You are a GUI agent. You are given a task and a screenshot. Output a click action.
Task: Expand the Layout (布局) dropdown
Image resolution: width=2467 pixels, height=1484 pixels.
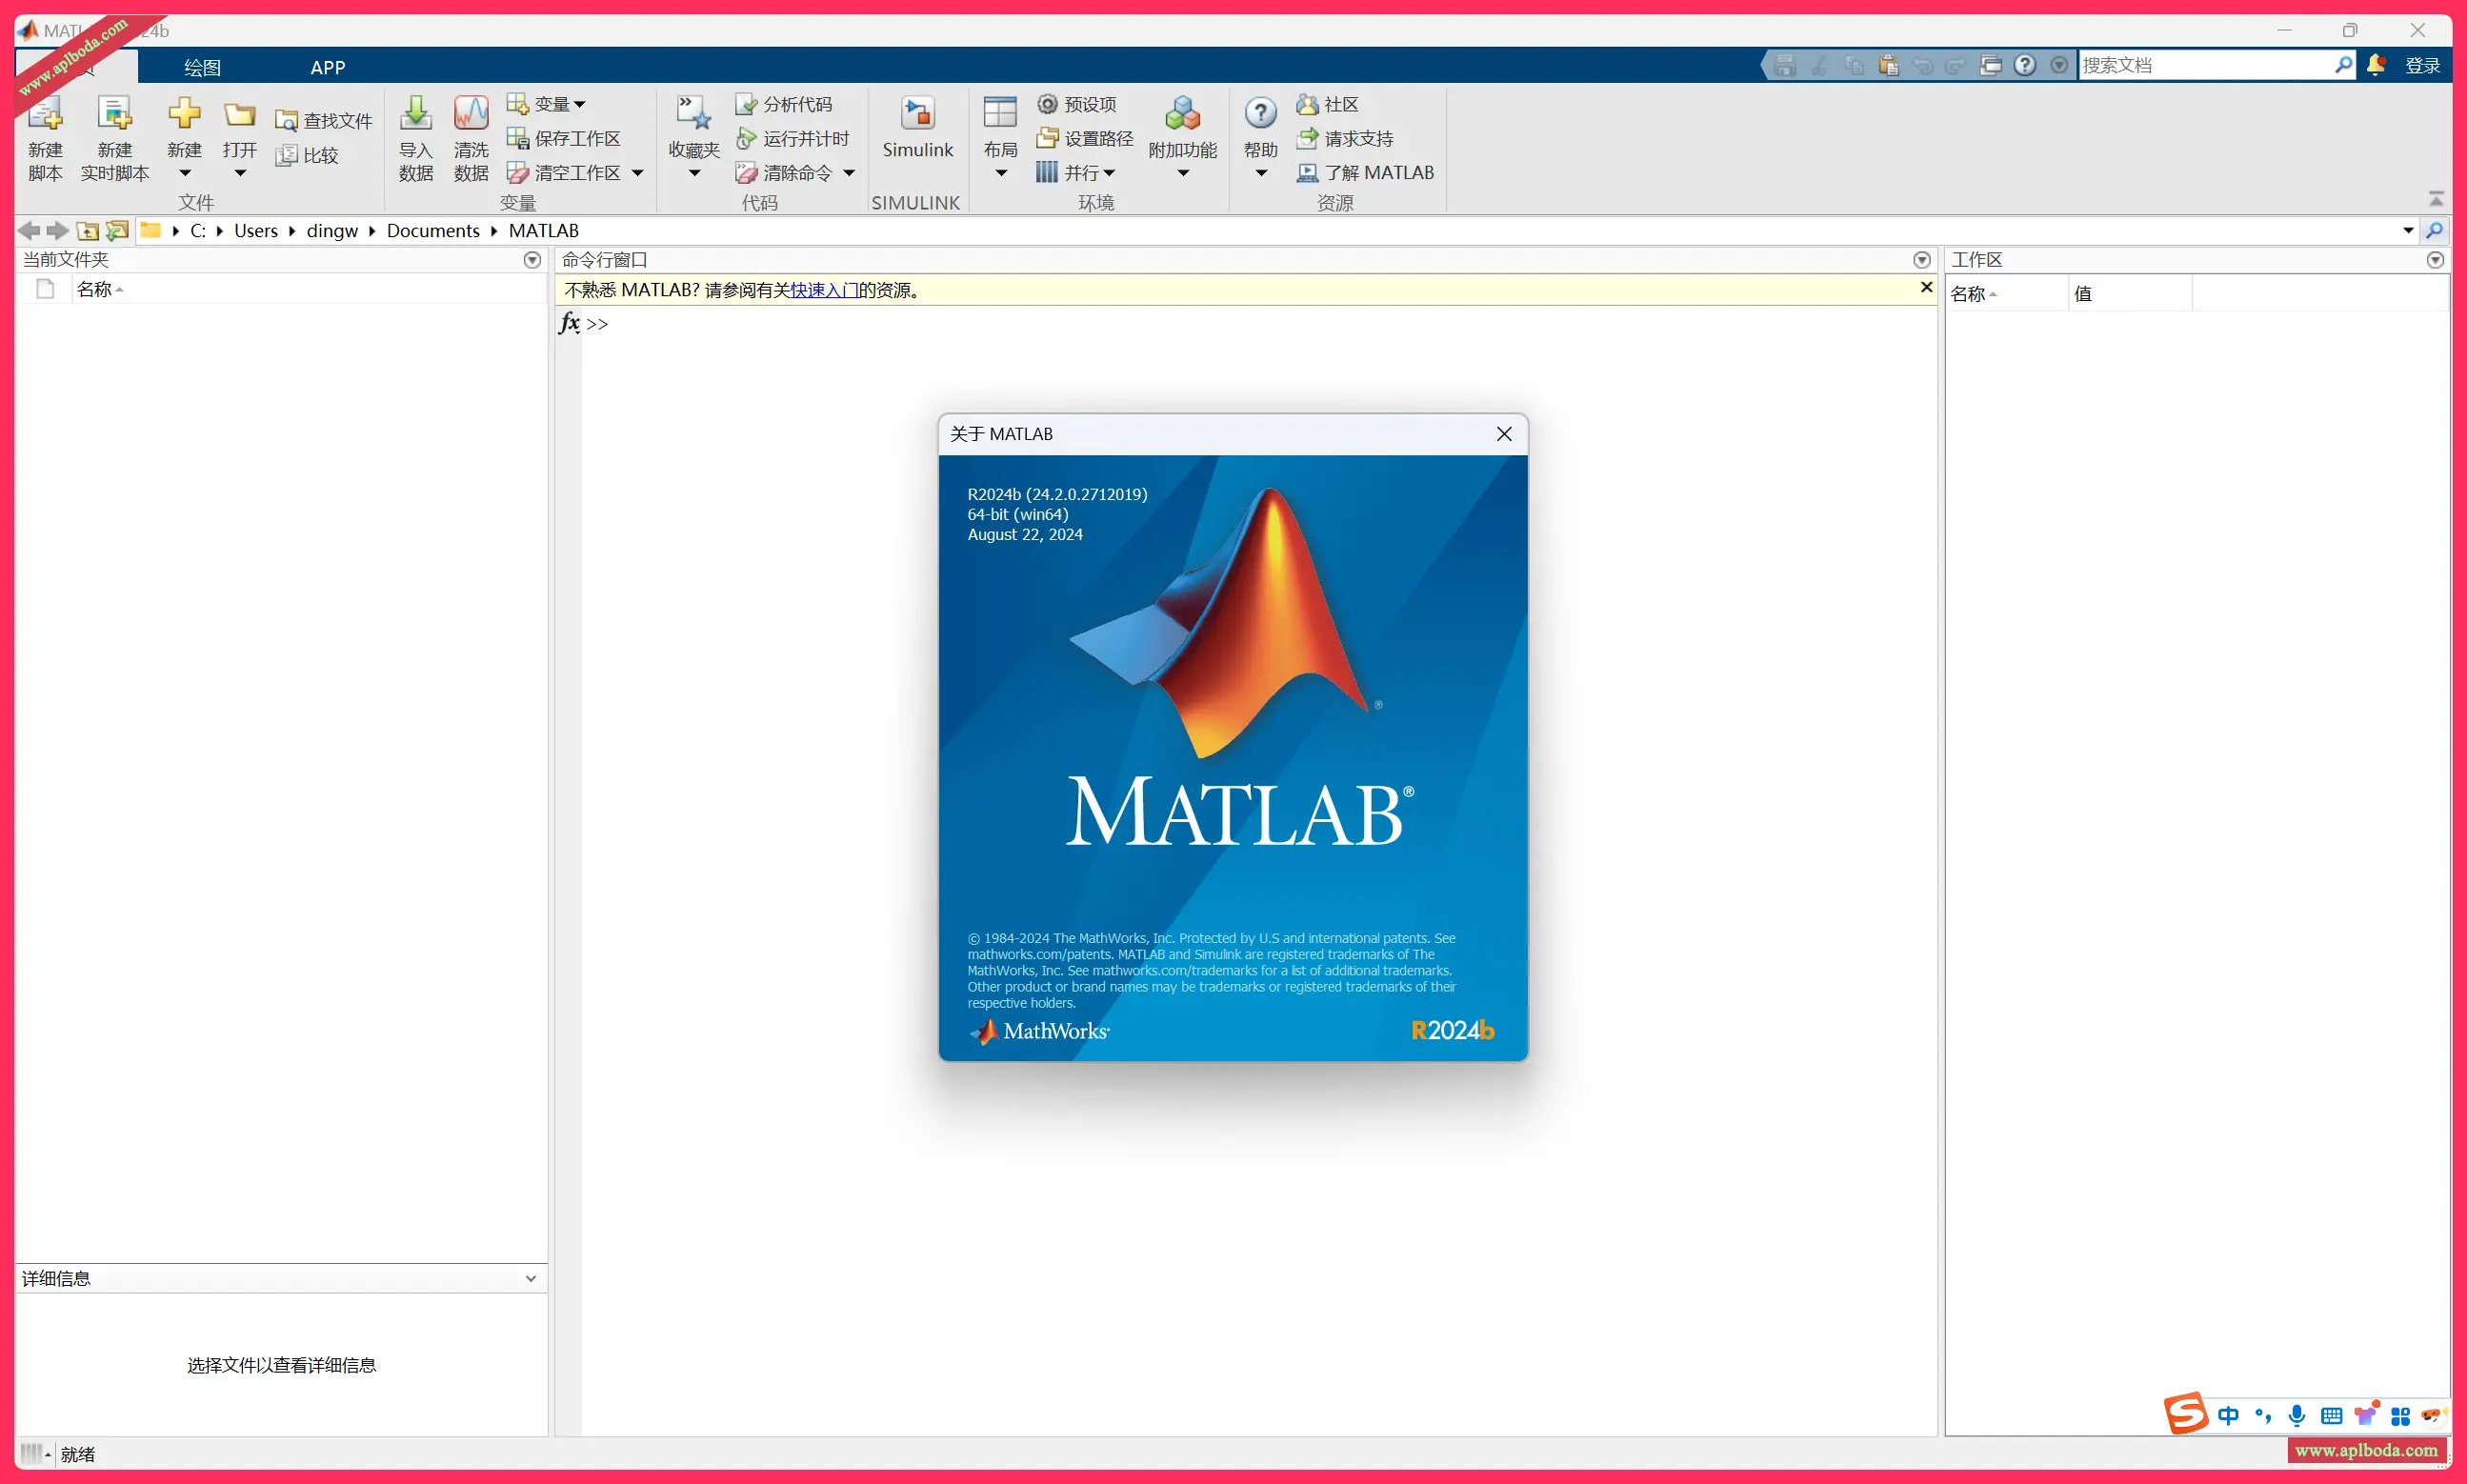click(x=1000, y=173)
